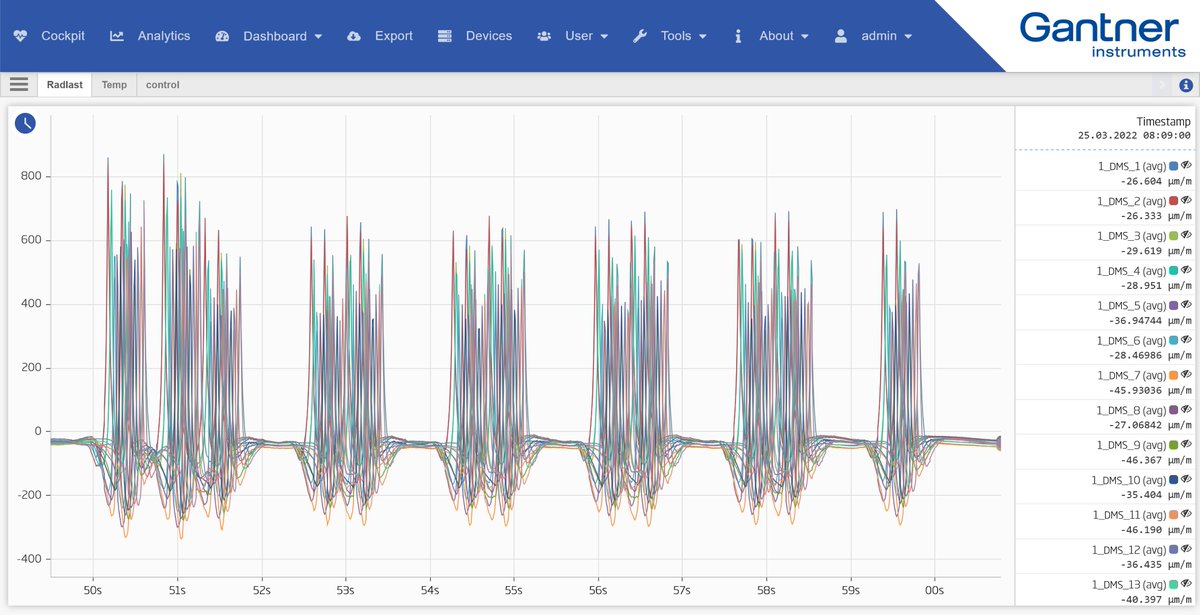Switch to the Radlast tab
The image size is (1200, 615).
(x=65, y=85)
